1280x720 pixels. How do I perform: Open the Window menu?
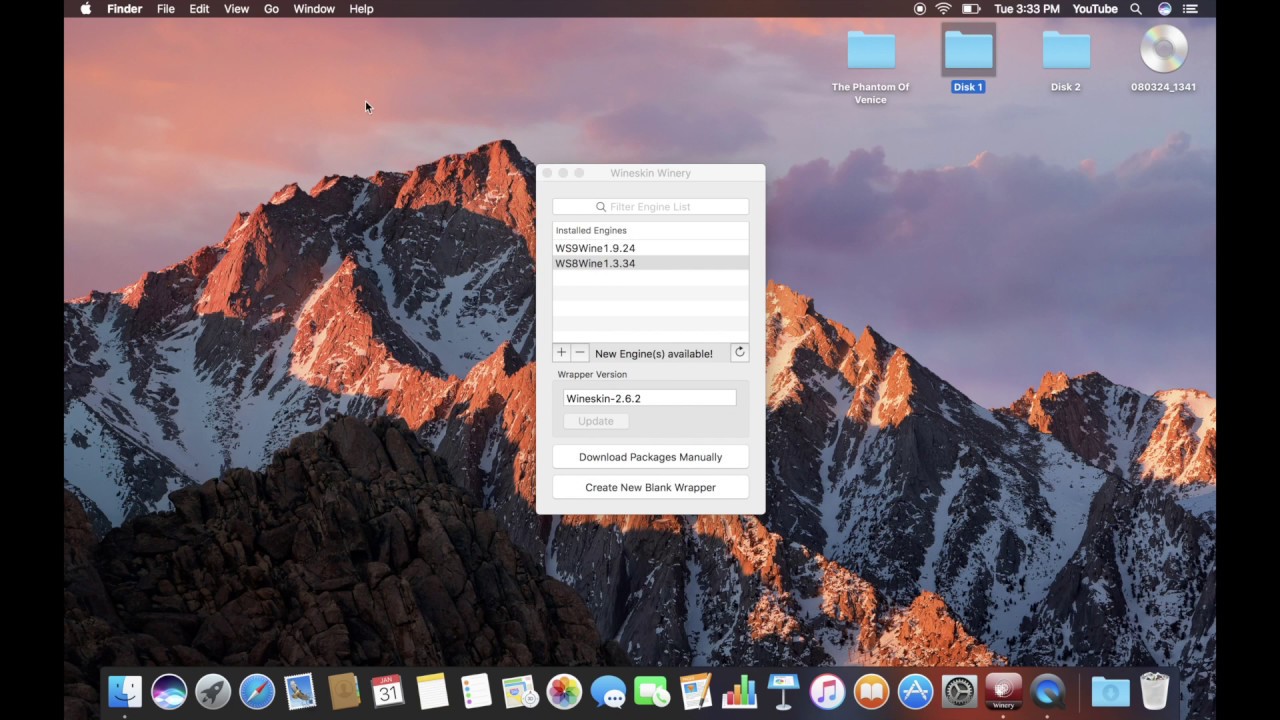click(314, 9)
